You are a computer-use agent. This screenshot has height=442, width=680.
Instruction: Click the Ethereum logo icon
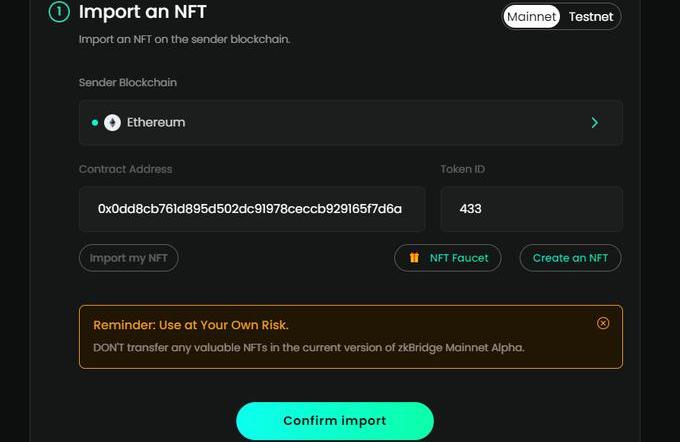coord(112,123)
